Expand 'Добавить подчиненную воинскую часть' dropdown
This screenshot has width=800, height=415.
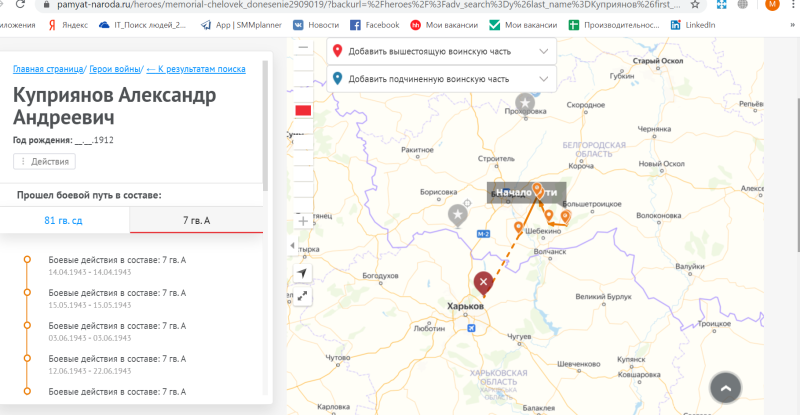point(441,79)
